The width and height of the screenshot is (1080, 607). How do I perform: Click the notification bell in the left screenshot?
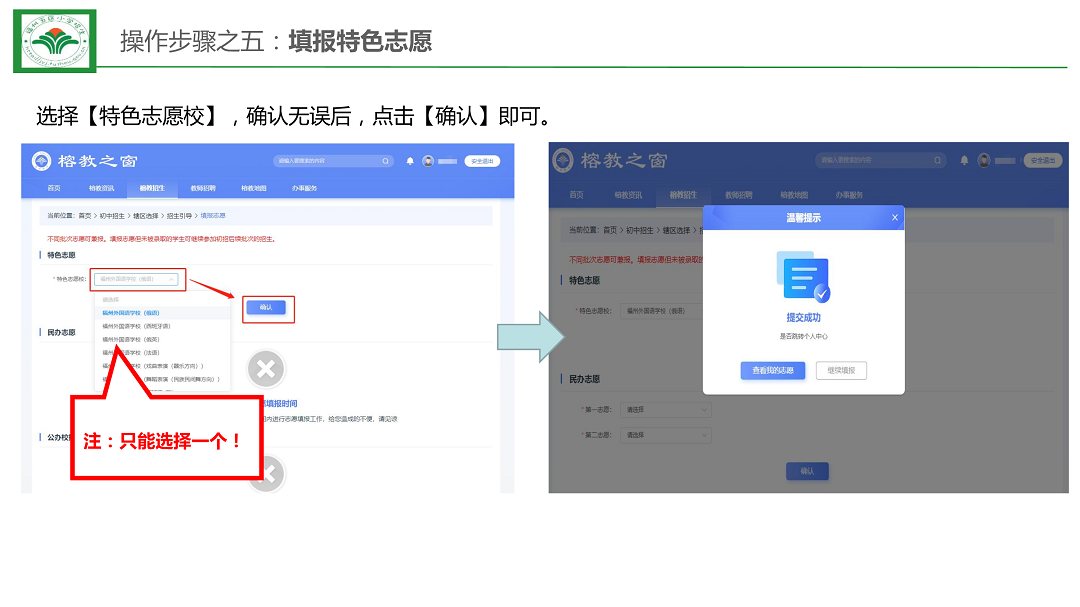coord(410,161)
